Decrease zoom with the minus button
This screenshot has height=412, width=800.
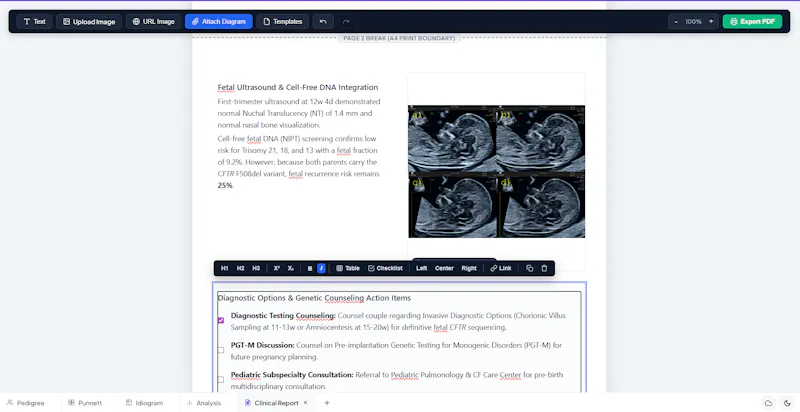click(x=676, y=21)
